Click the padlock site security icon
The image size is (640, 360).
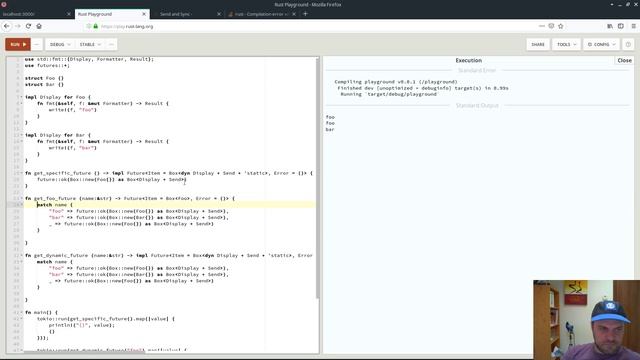pos(96,26)
